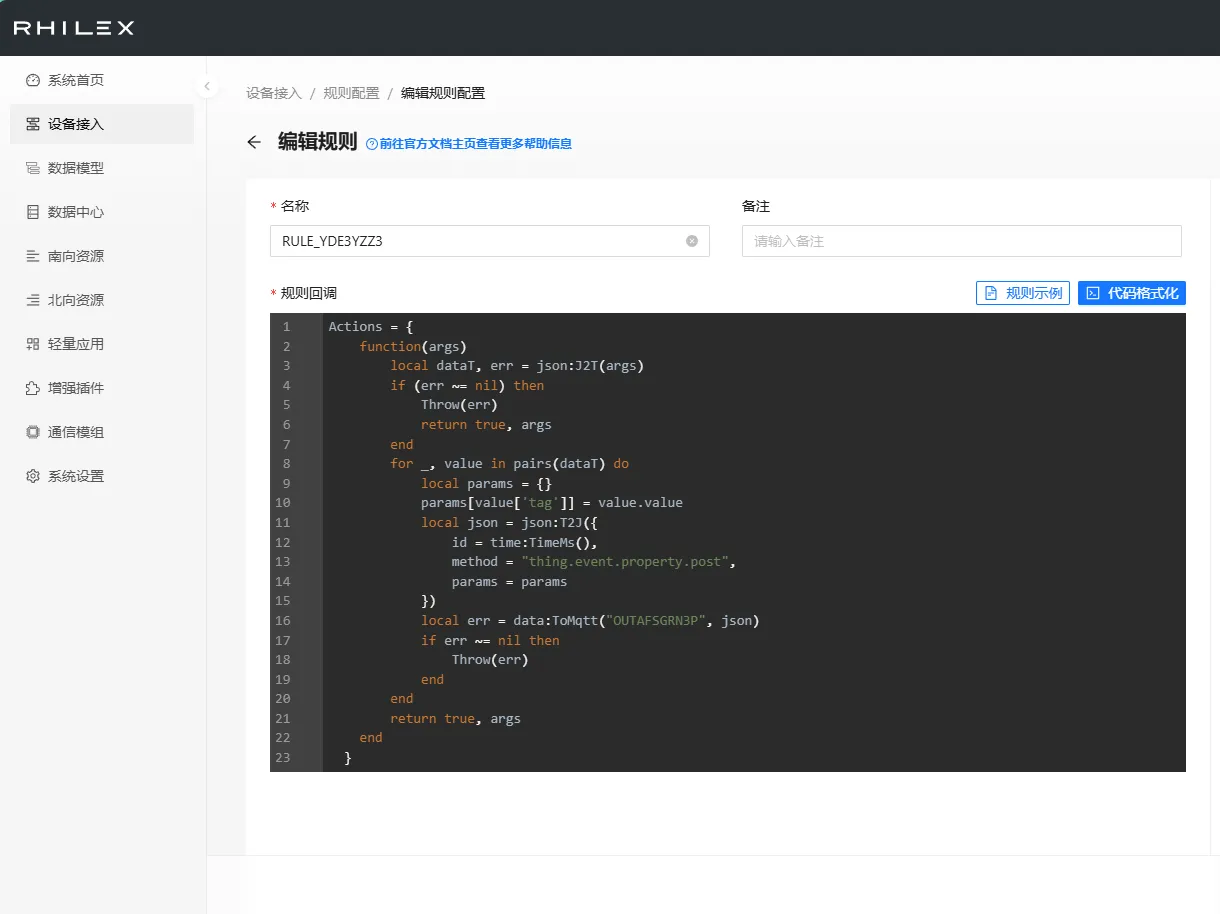Click the 北向资源 sidebar icon
1220x914 pixels.
(x=33, y=300)
